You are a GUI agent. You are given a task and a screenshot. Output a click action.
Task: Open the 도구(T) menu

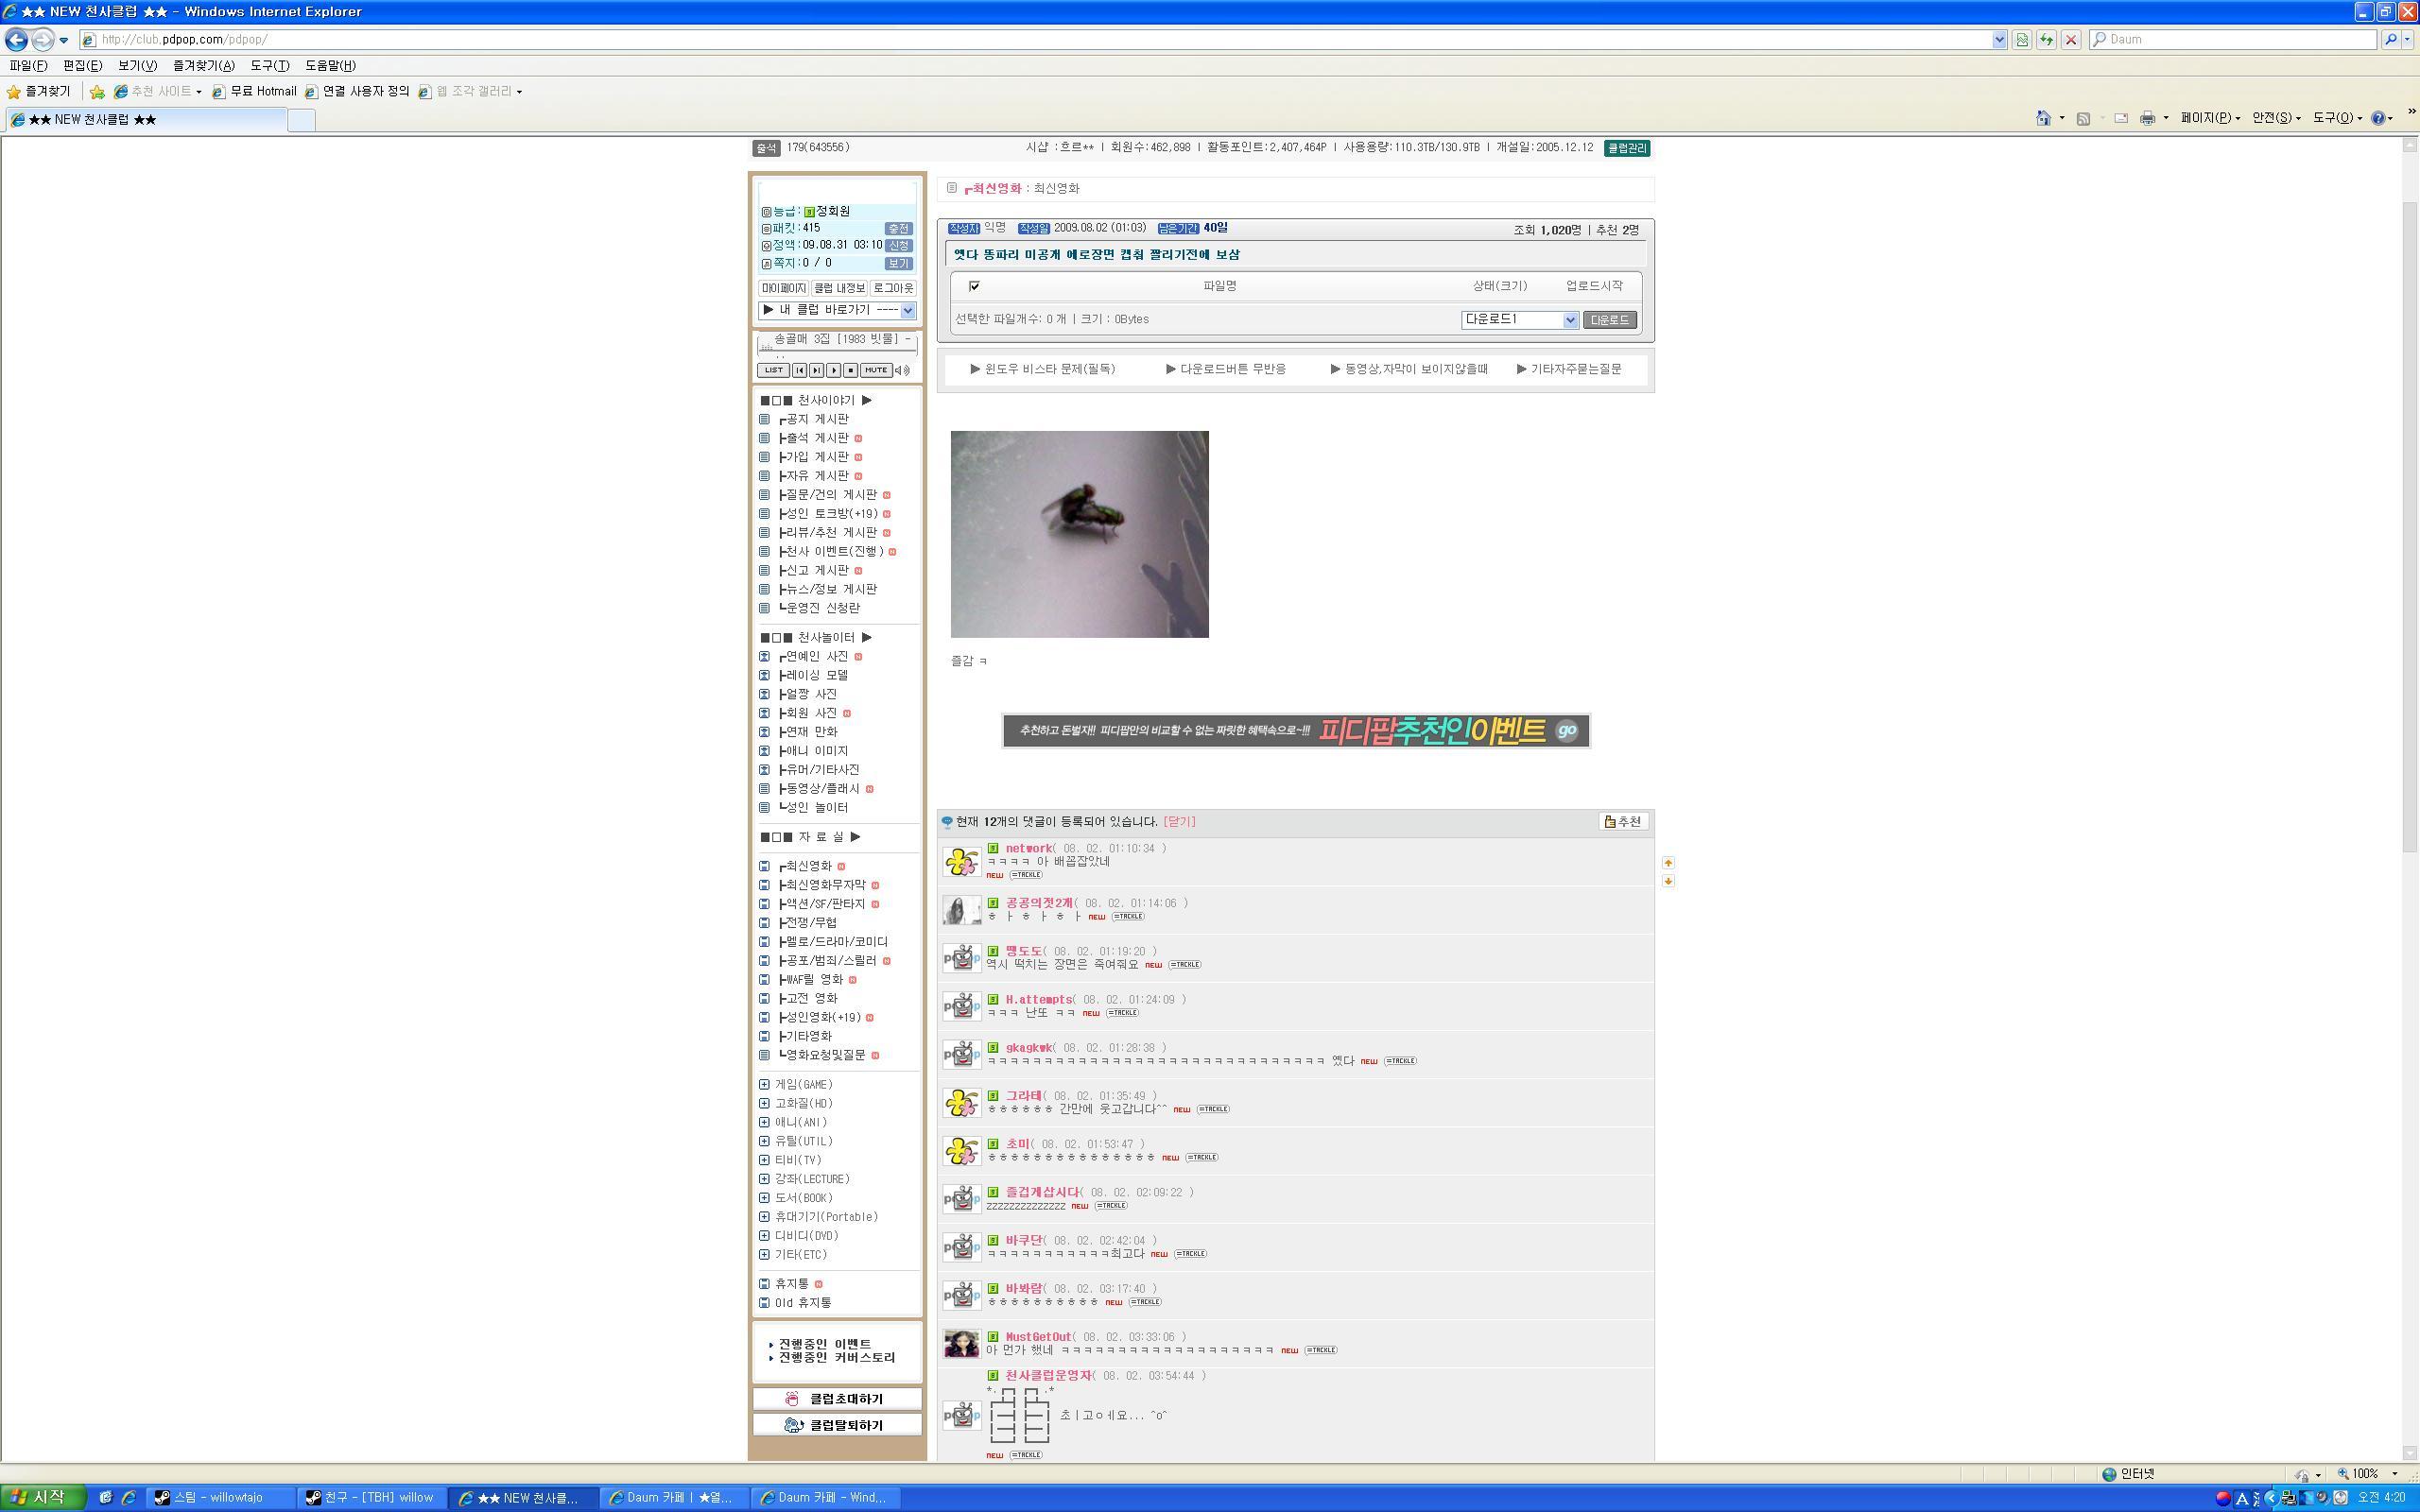[269, 65]
